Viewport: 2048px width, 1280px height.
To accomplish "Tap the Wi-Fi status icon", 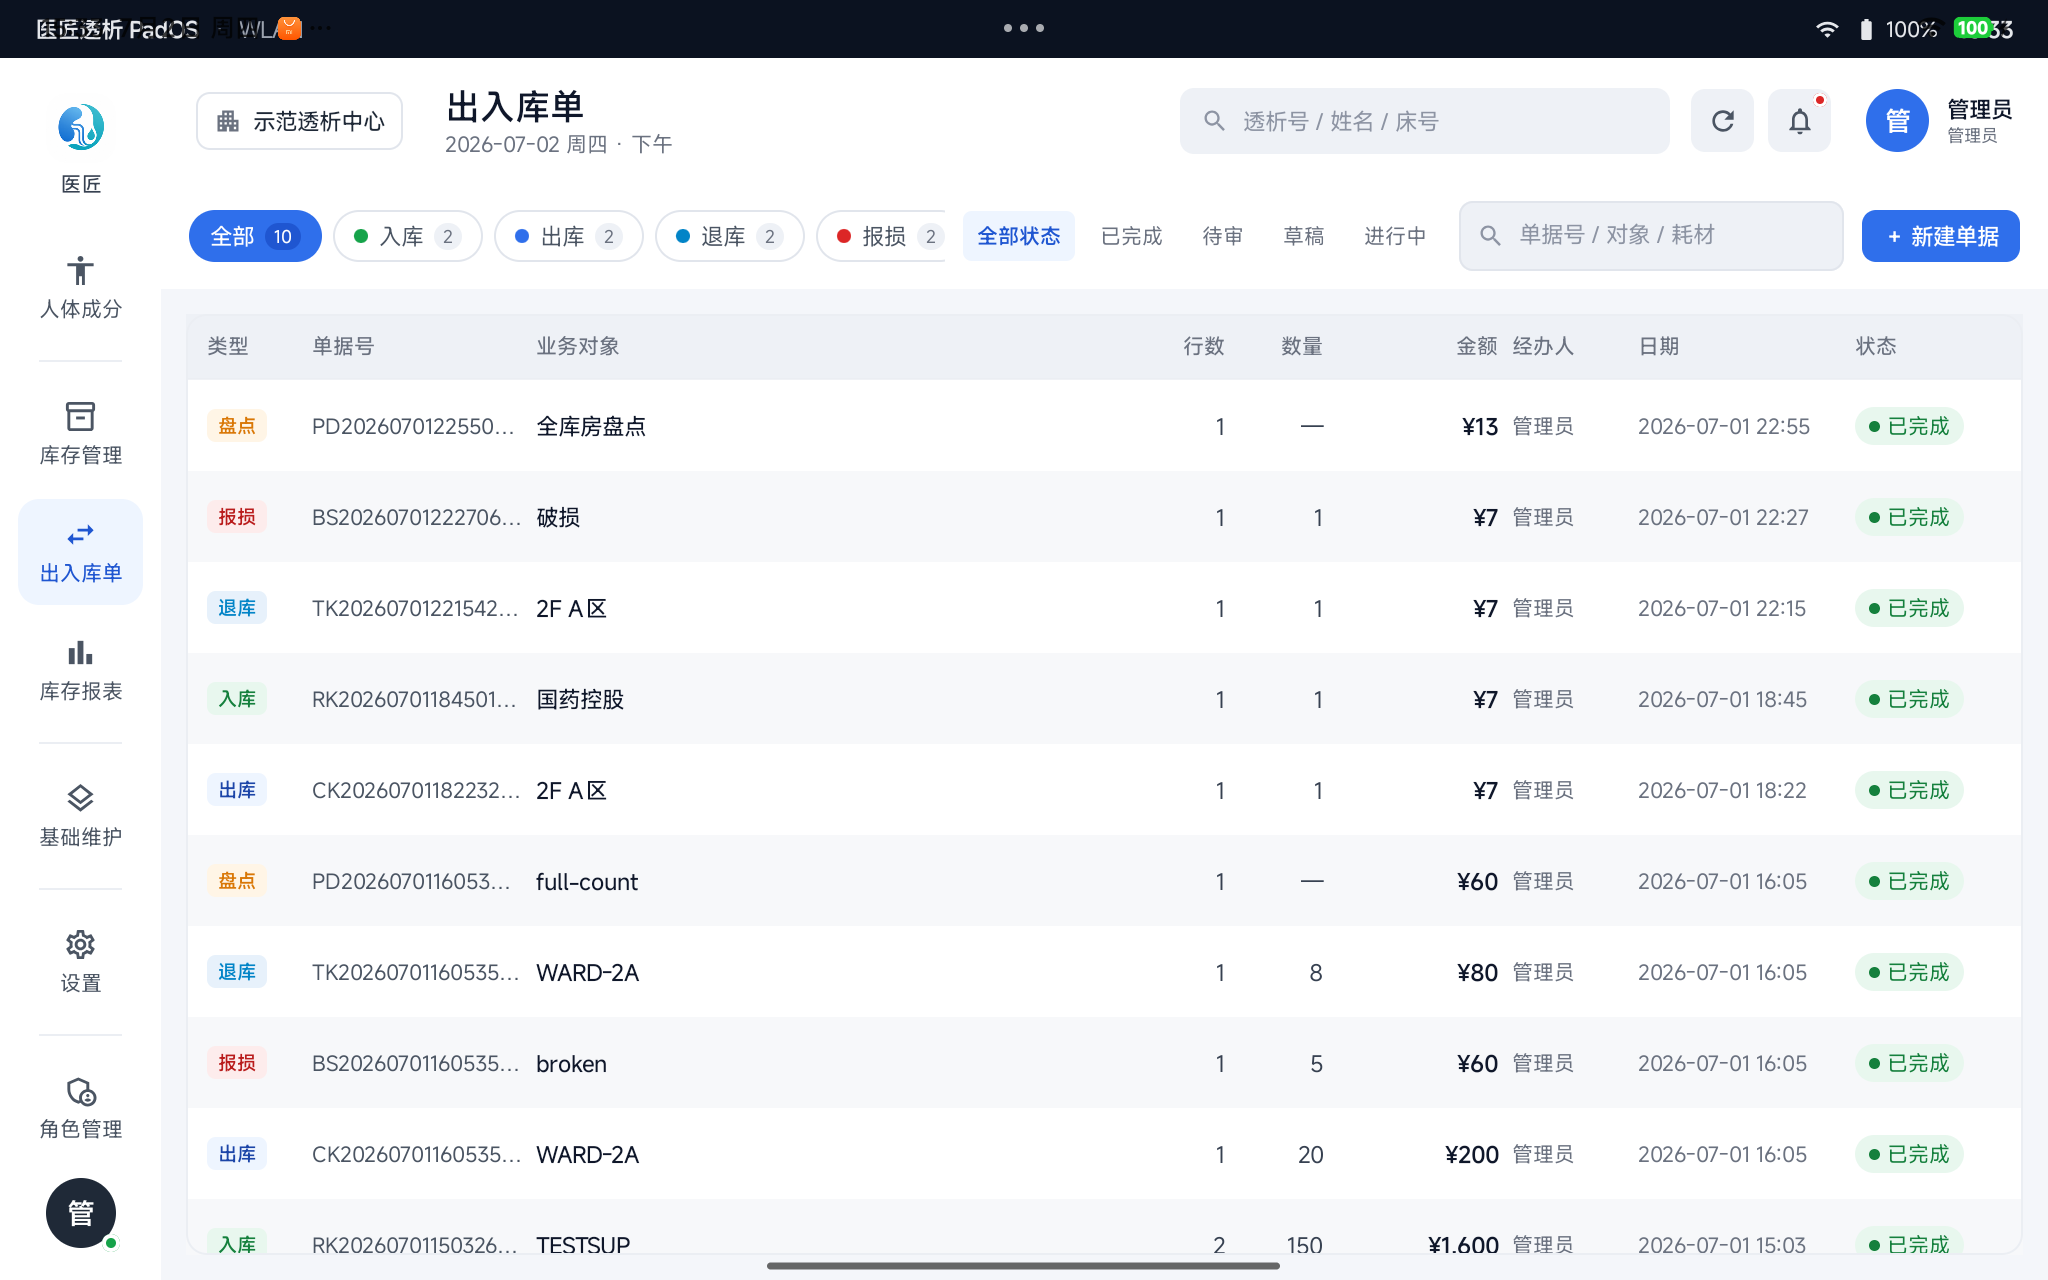I will point(1826,29).
